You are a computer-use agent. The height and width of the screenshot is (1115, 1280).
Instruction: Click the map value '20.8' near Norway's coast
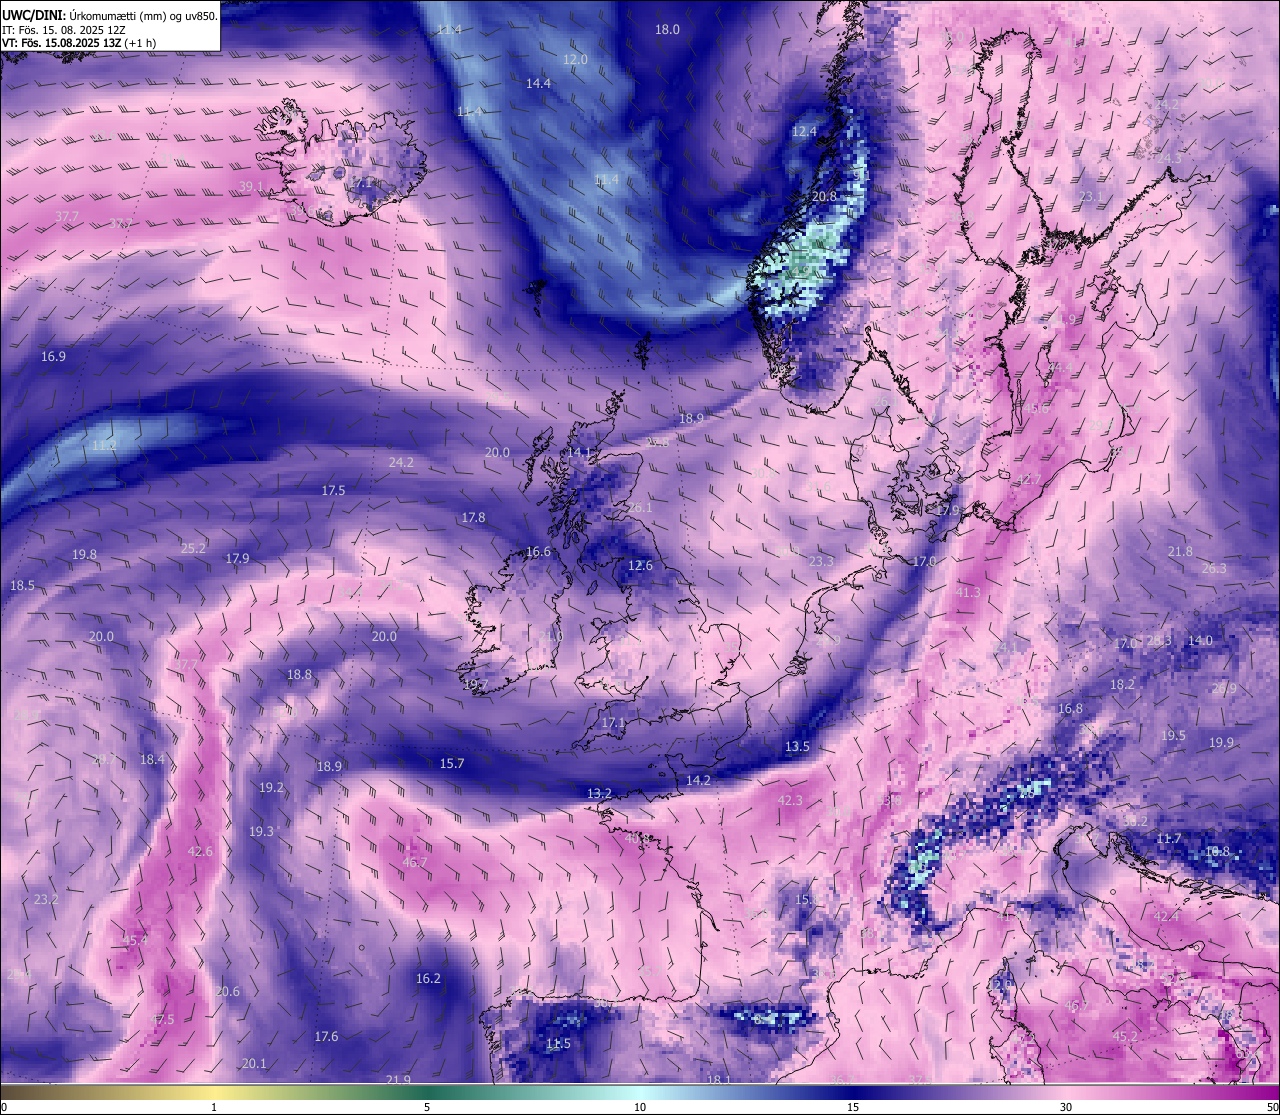pos(824,197)
